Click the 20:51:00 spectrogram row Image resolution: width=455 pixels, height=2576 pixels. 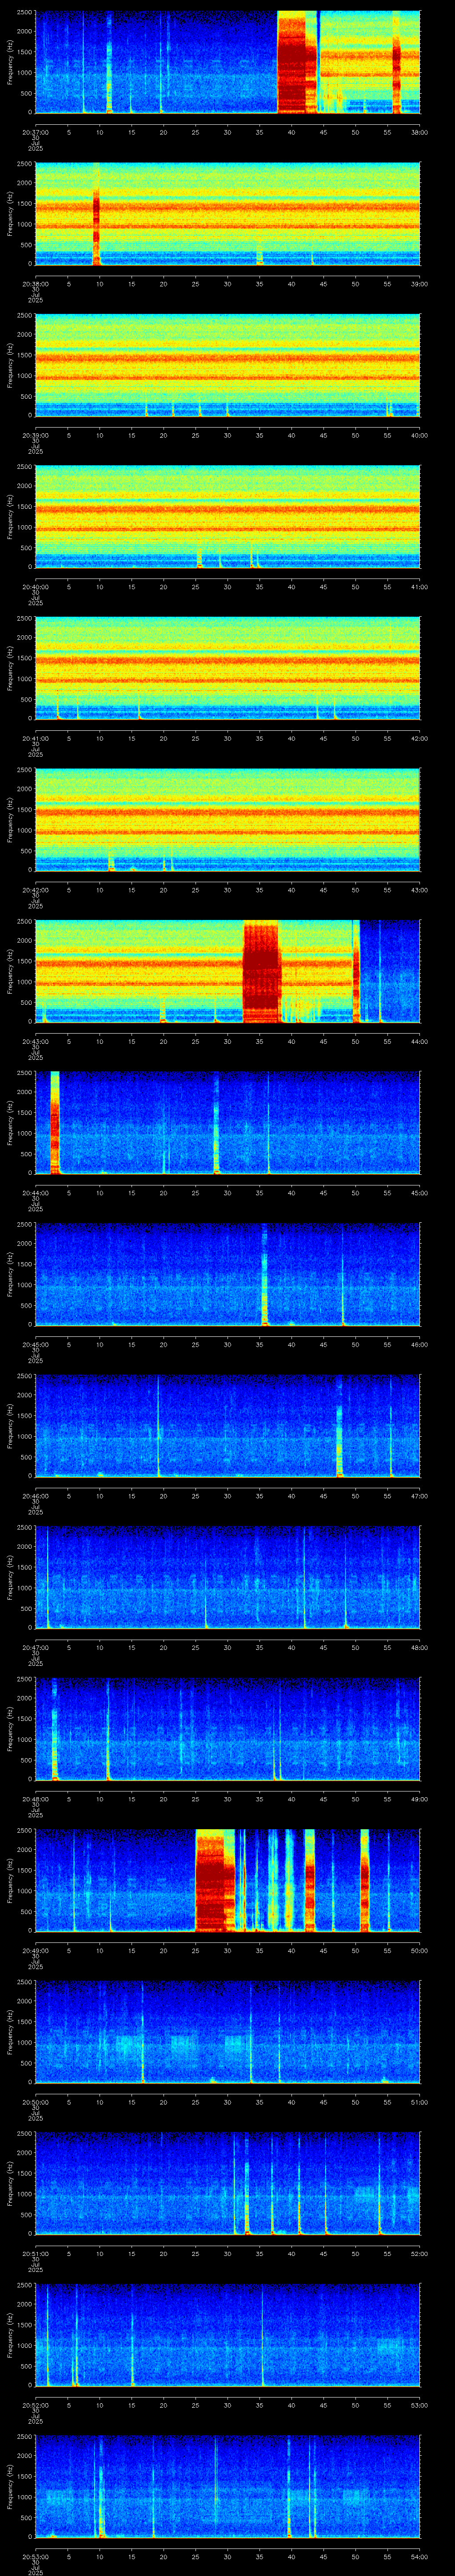[227, 2183]
